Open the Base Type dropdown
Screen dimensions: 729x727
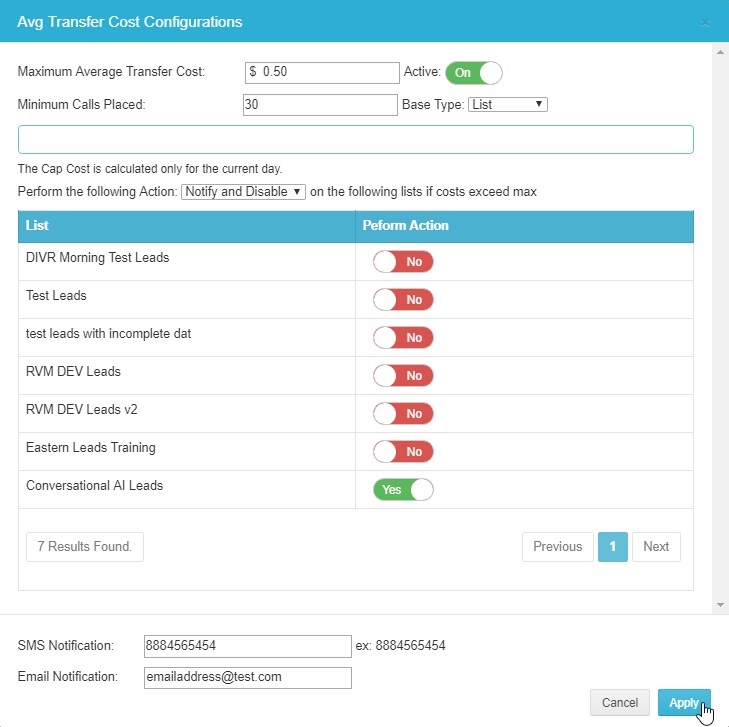[507, 104]
